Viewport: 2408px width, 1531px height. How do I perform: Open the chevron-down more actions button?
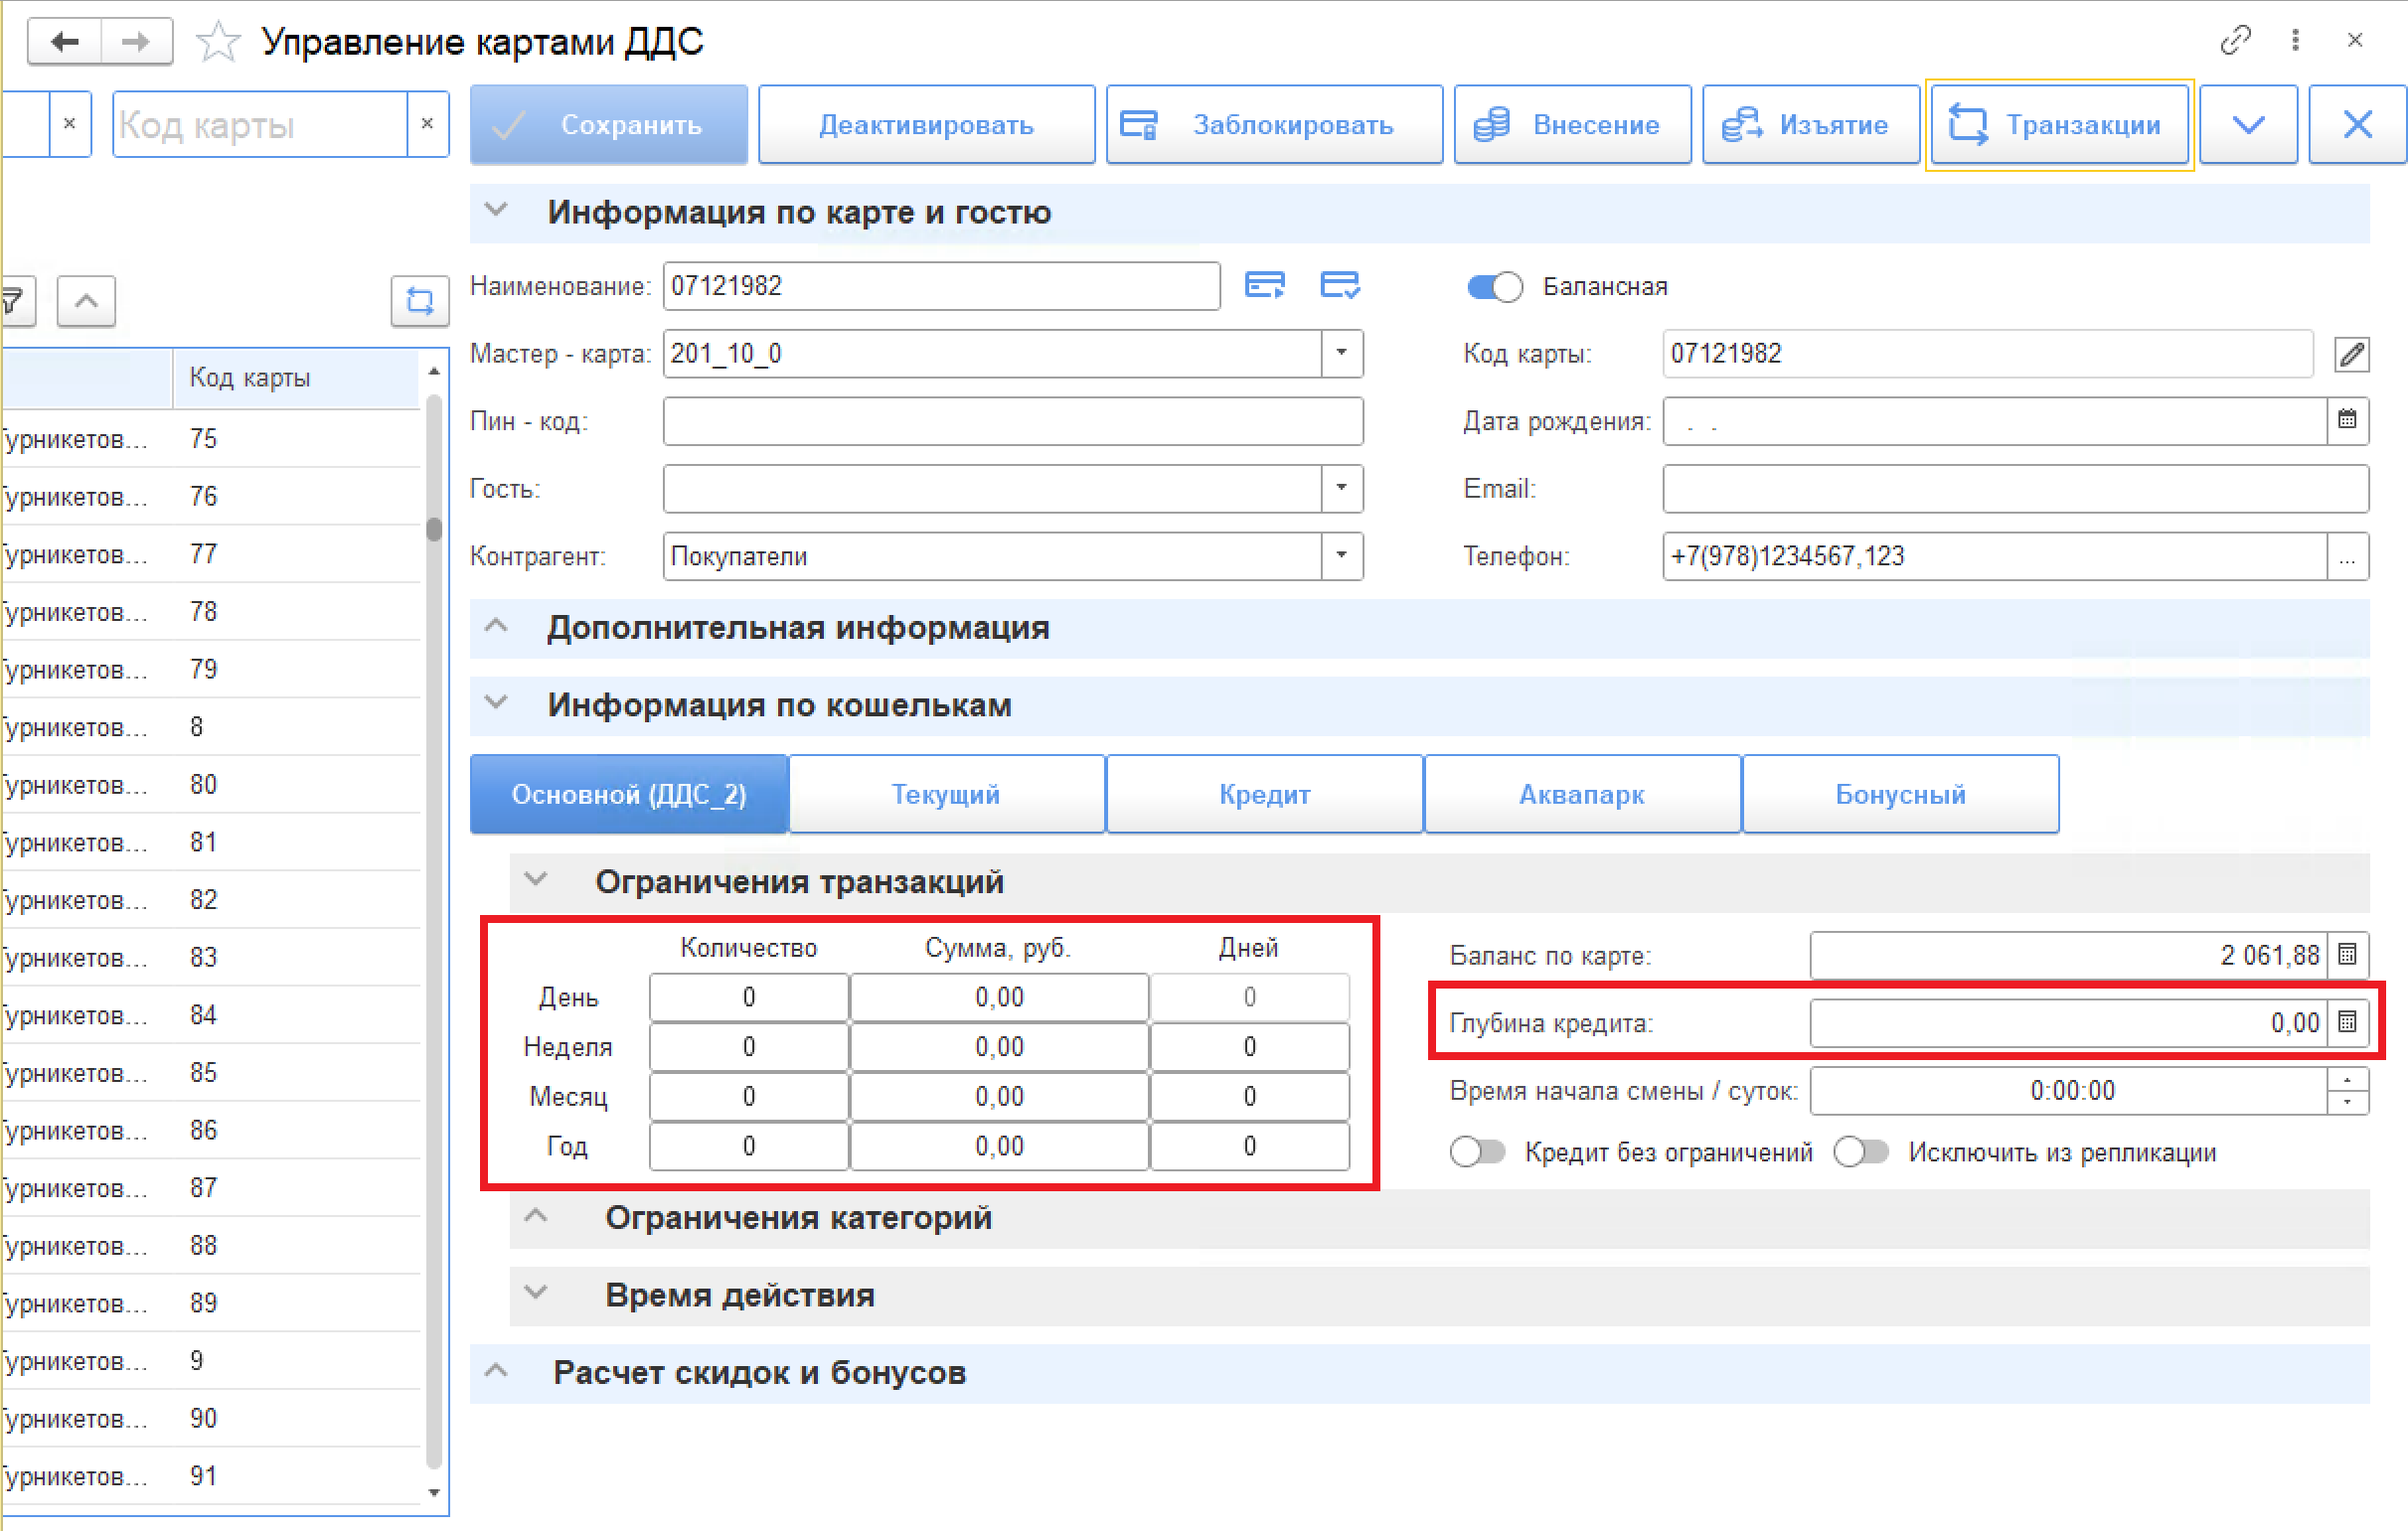coord(2248,124)
